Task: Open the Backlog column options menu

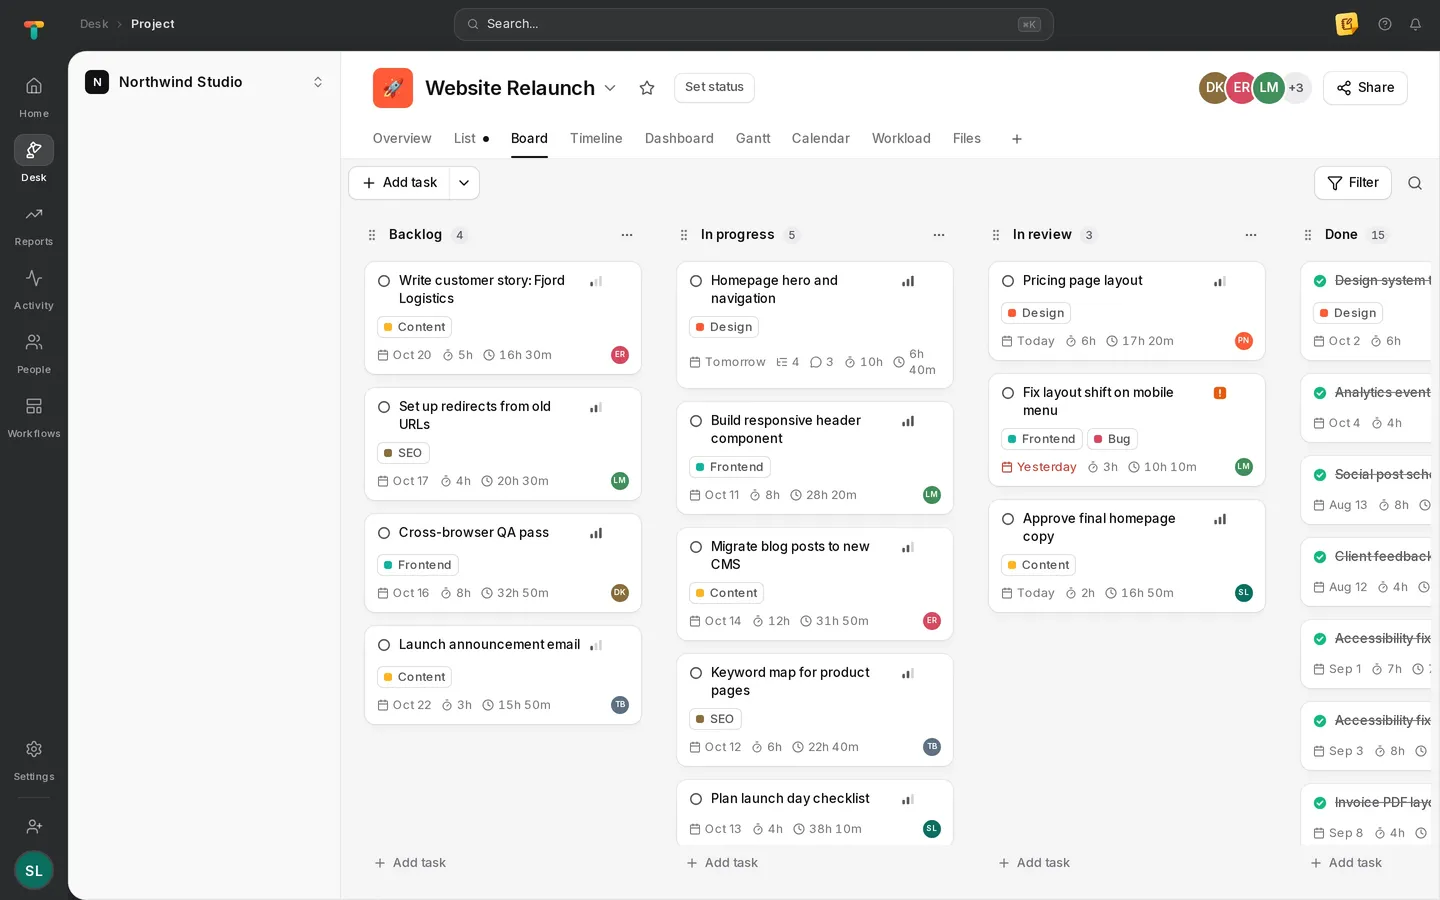Action: (627, 235)
